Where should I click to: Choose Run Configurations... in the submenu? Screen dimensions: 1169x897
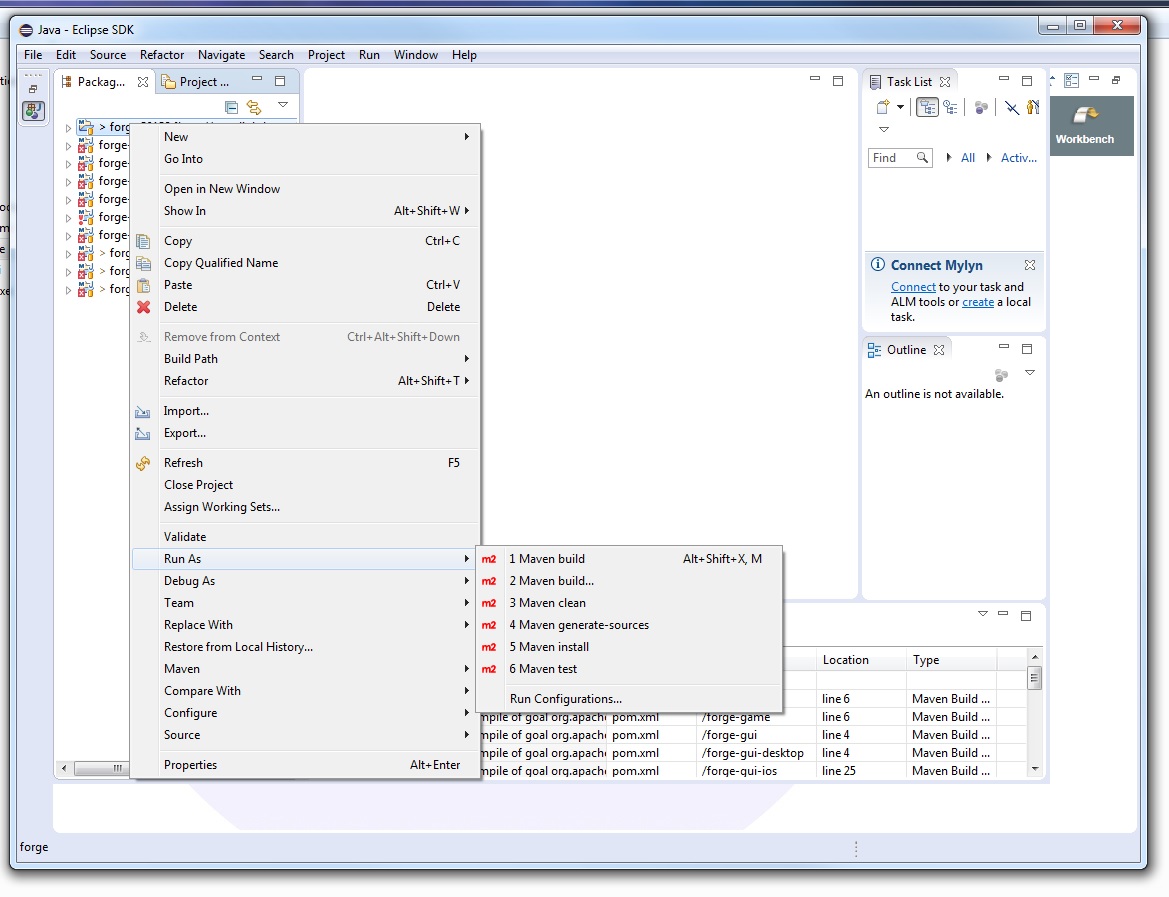tap(565, 699)
